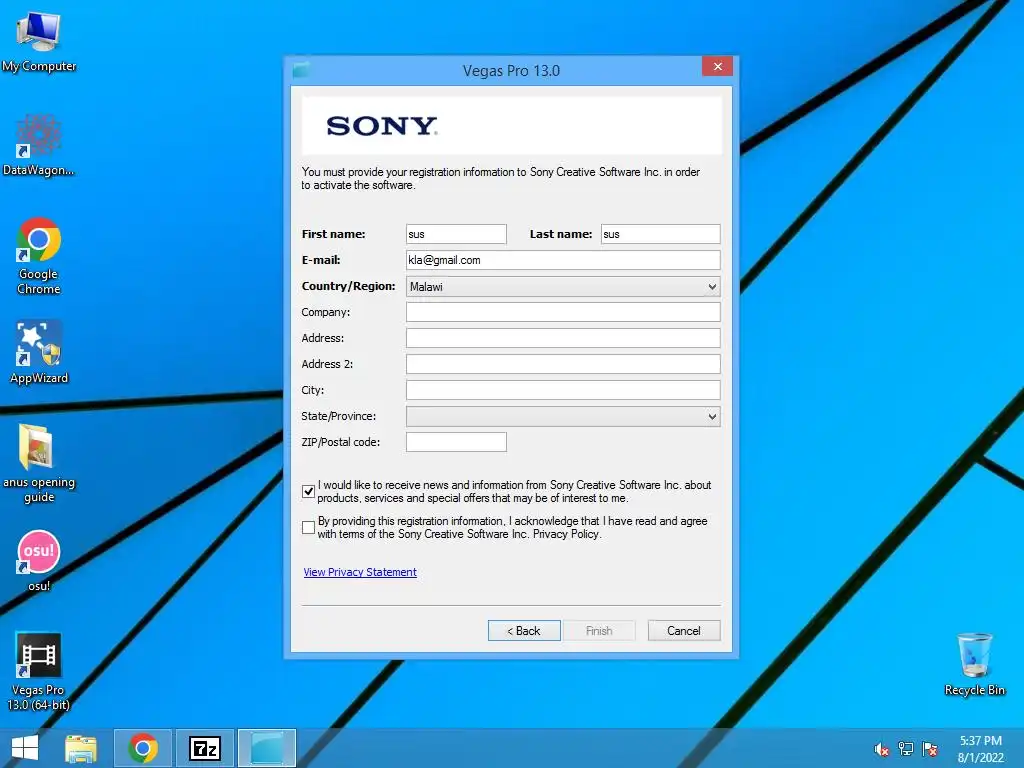1024x768 pixels.
Task: Click the Vegas Pro dialog title bar icon
Action: 301,70
